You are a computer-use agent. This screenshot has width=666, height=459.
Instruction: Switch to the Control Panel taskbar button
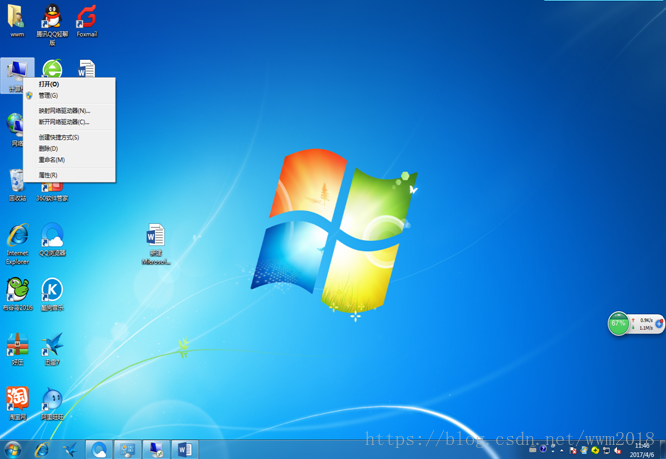coord(127,450)
